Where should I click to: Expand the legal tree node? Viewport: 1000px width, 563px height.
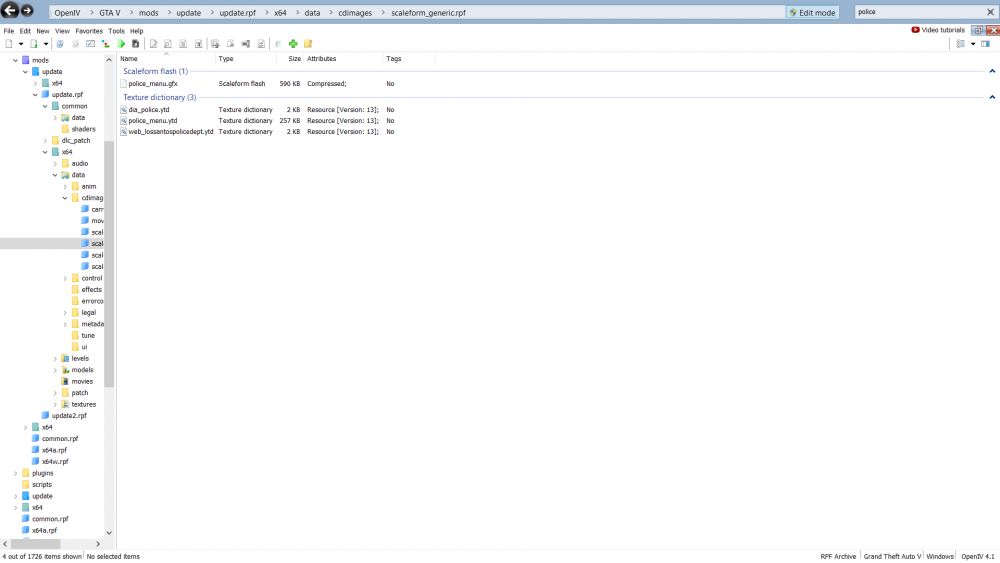point(65,312)
